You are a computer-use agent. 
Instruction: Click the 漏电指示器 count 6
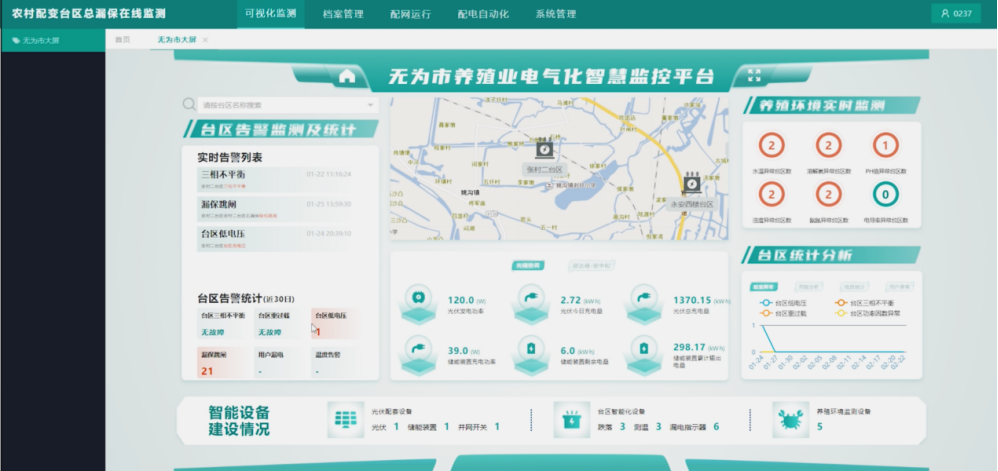coord(716,426)
